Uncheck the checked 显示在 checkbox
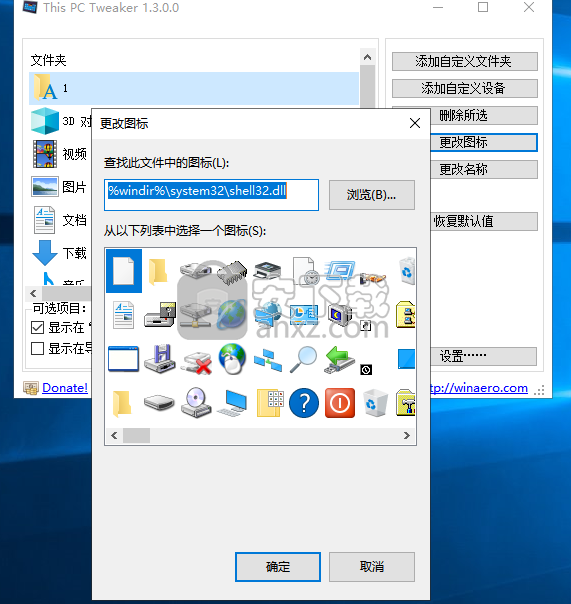The width and height of the screenshot is (571, 604). [37, 328]
